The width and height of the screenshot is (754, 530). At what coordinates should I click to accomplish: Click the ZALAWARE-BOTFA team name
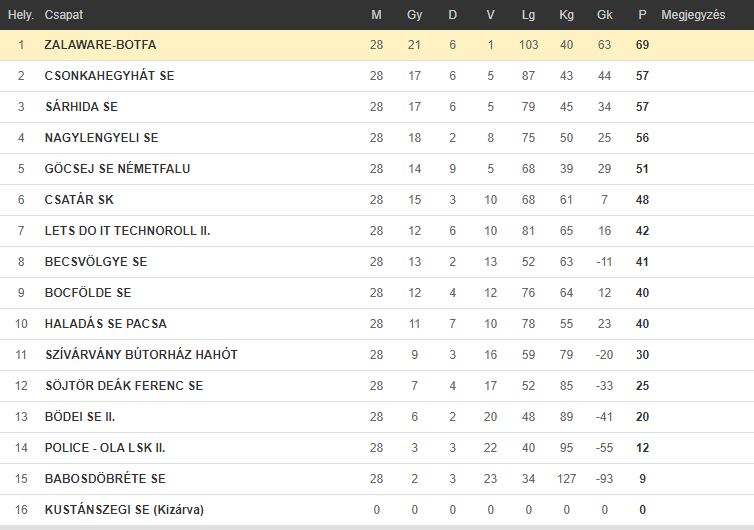pos(100,45)
